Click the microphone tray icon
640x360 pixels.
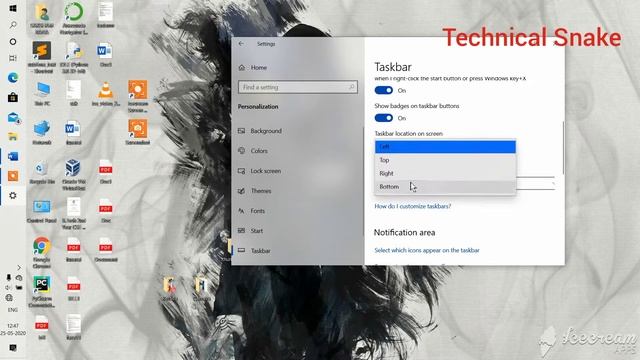point(8,278)
